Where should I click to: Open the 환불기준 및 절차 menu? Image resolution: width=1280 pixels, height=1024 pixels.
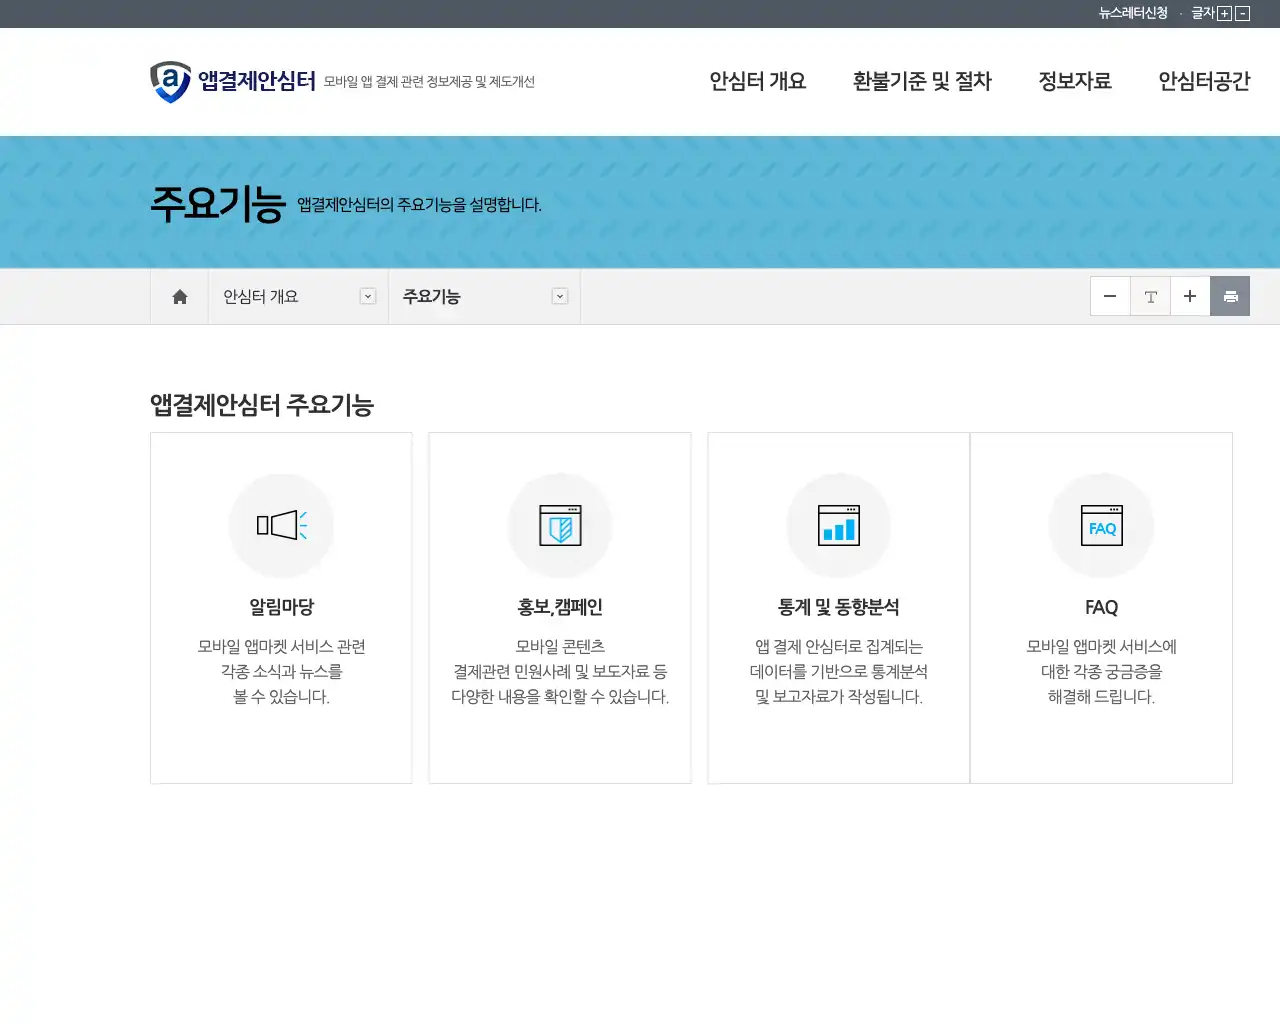pyautogui.click(x=922, y=82)
